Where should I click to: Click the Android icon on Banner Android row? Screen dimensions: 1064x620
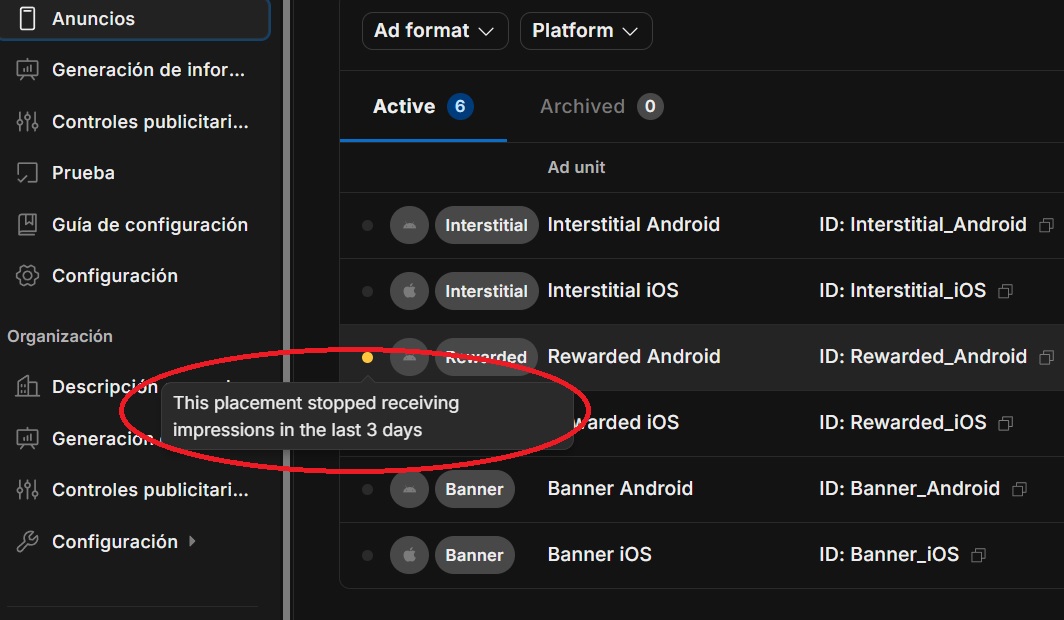click(x=409, y=488)
